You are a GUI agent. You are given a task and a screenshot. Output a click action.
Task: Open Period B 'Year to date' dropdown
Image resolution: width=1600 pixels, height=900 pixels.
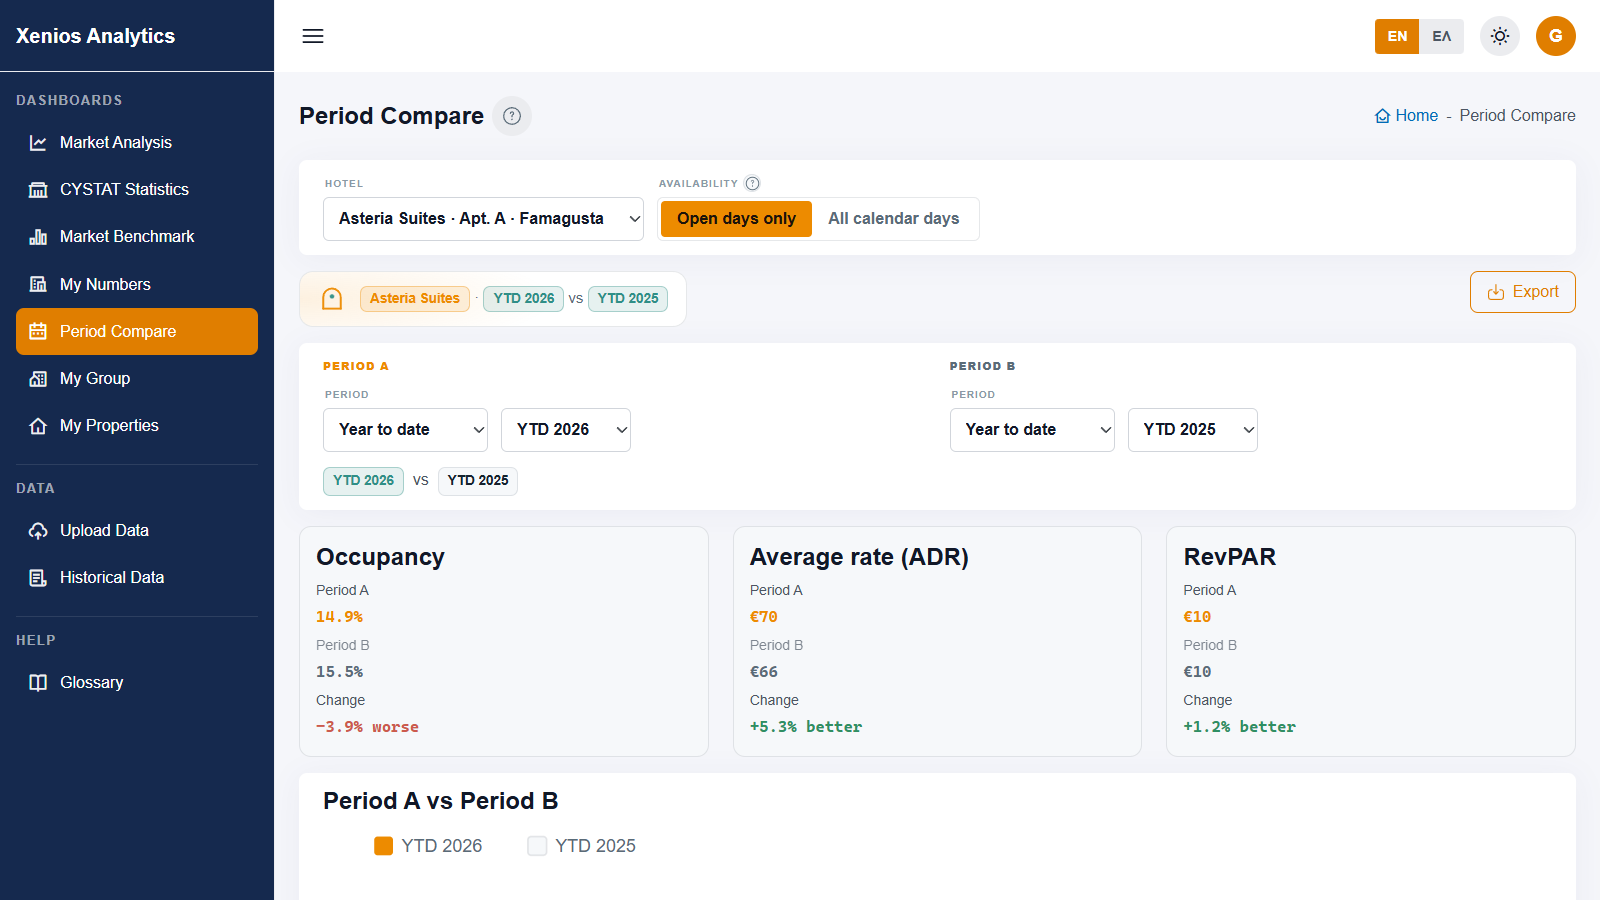(x=1032, y=430)
